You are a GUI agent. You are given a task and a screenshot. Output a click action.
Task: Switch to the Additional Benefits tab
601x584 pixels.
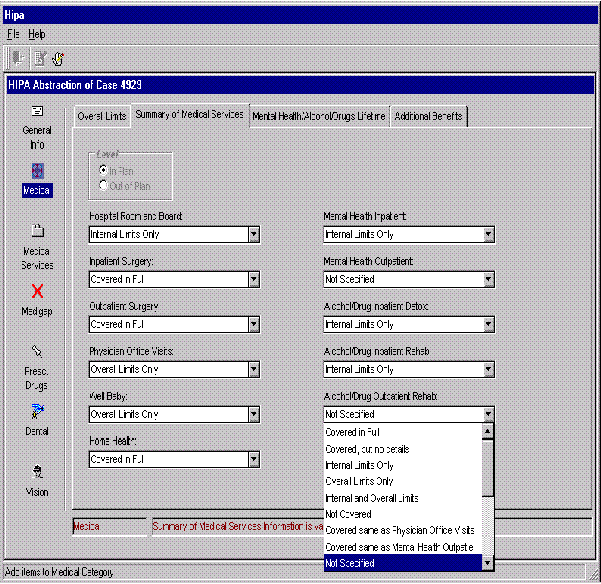pos(428,116)
